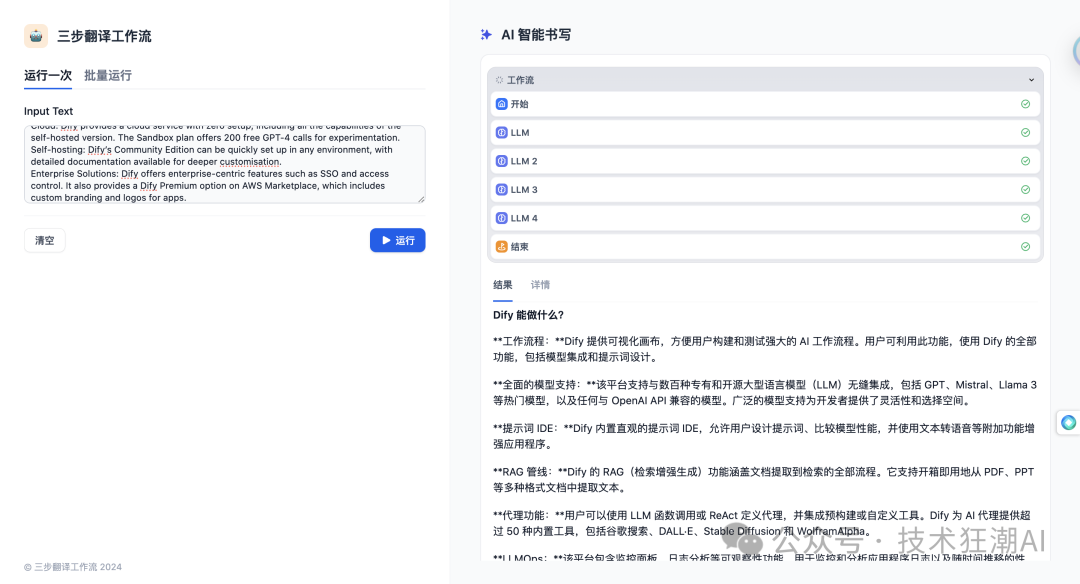The width and height of the screenshot is (1080, 584).
Task: Click the sparkle icon next to AI 智能书写
Action: pos(486,34)
